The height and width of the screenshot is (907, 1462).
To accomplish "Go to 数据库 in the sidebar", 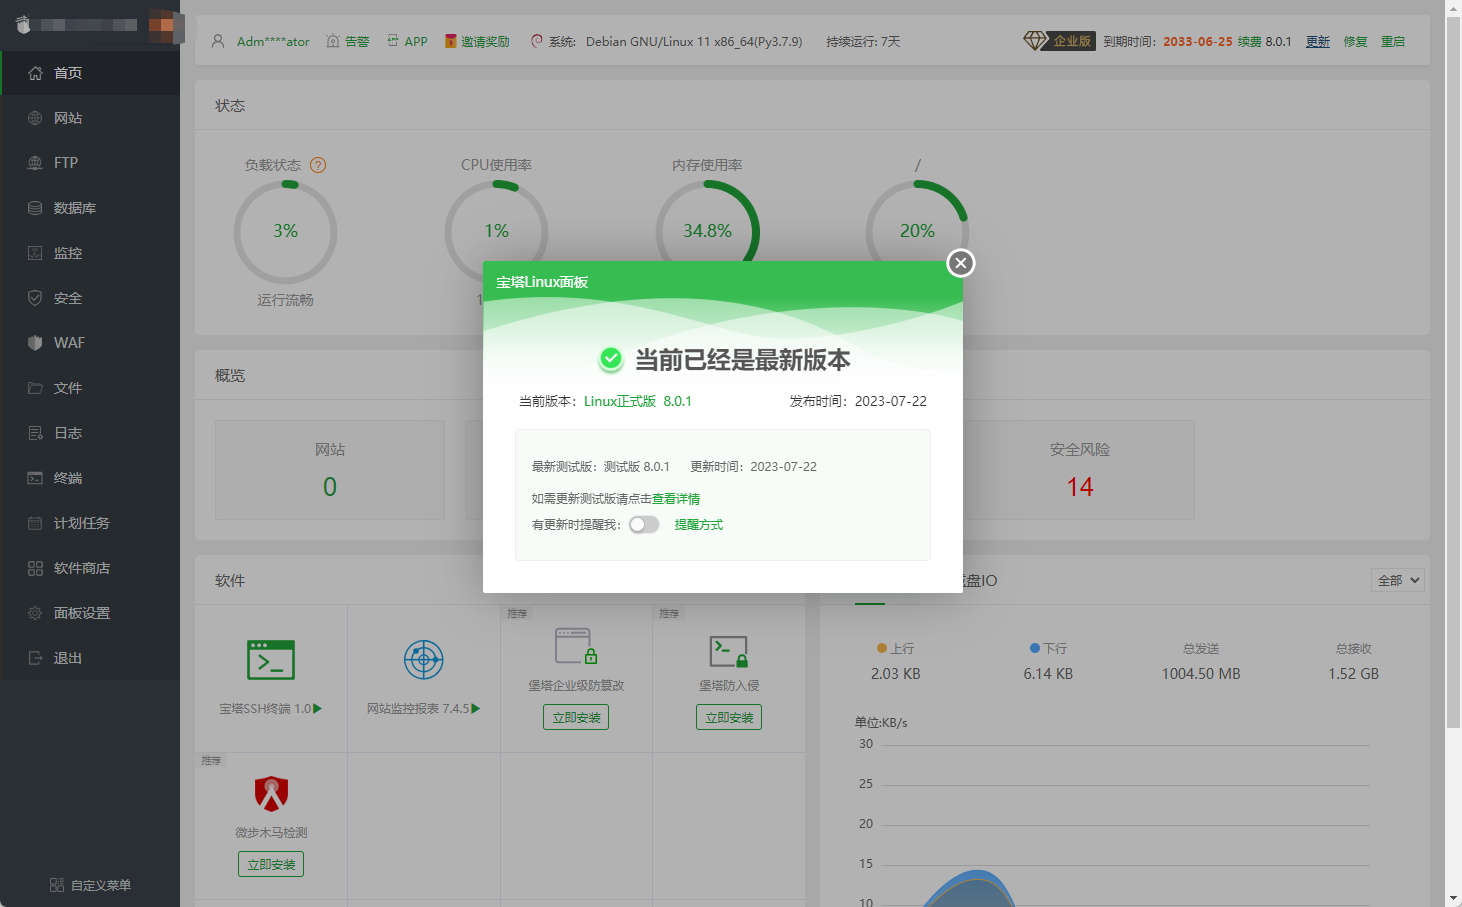I will click(75, 208).
